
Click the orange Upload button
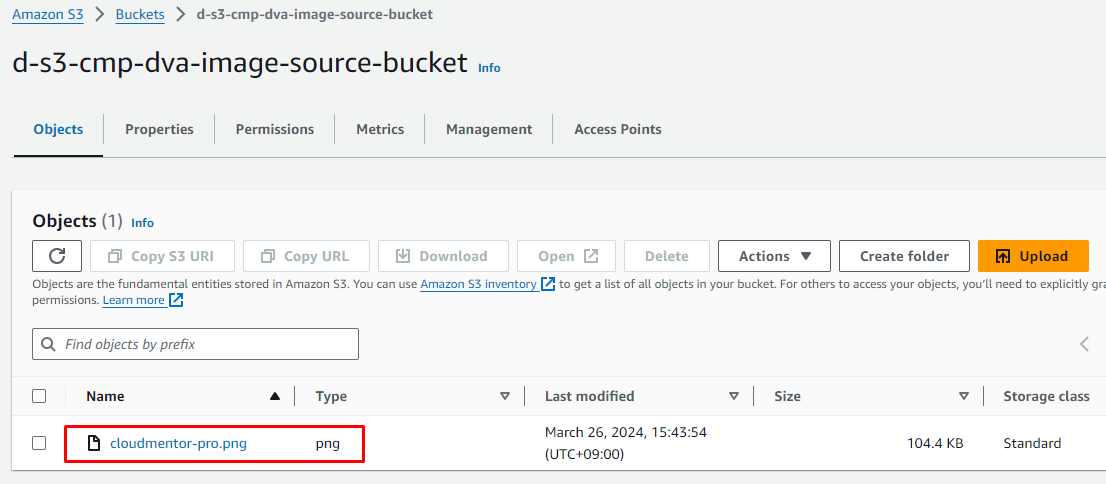point(1032,256)
